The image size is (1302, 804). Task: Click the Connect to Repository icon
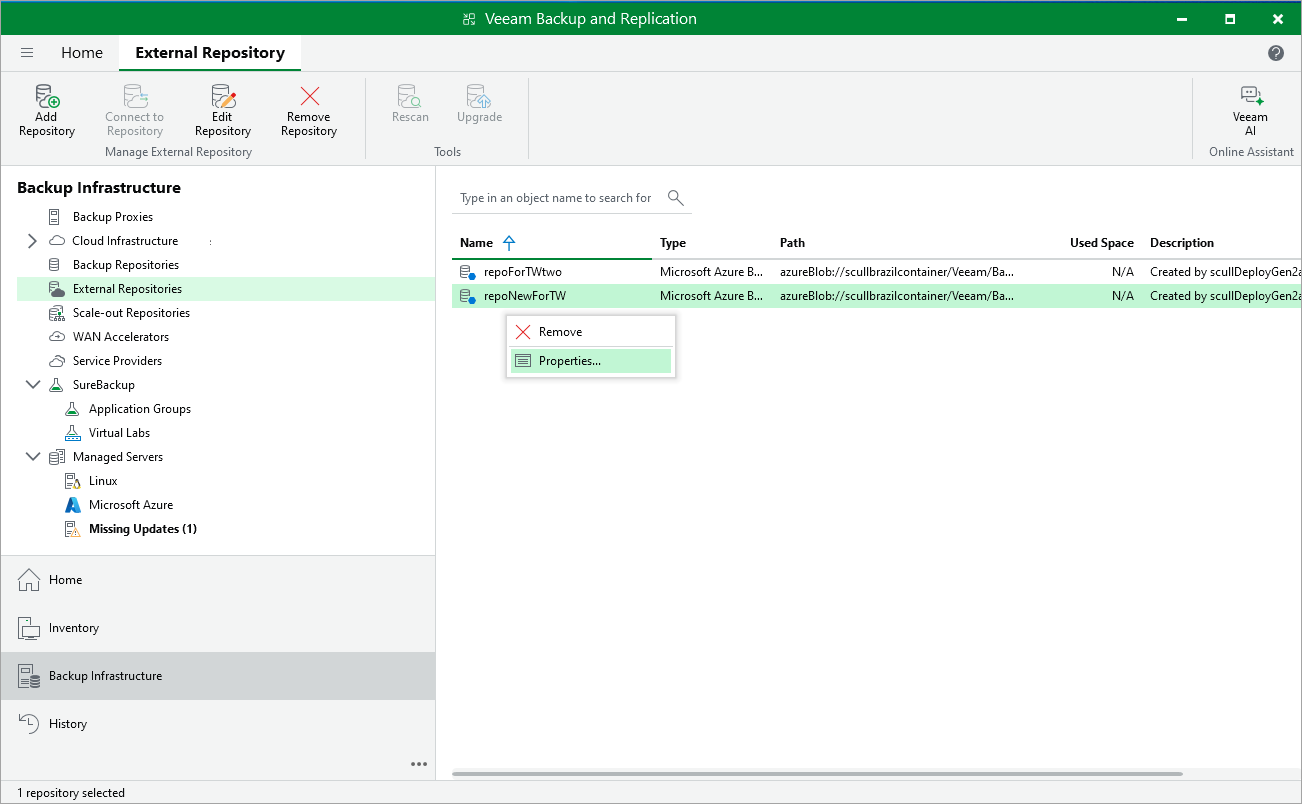click(x=135, y=97)
